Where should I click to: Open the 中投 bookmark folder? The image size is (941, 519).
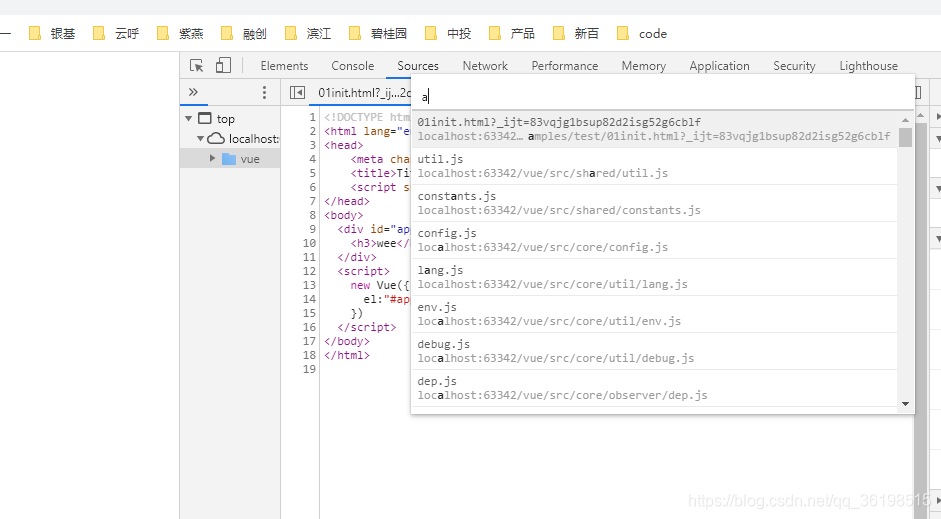(448, 34)
